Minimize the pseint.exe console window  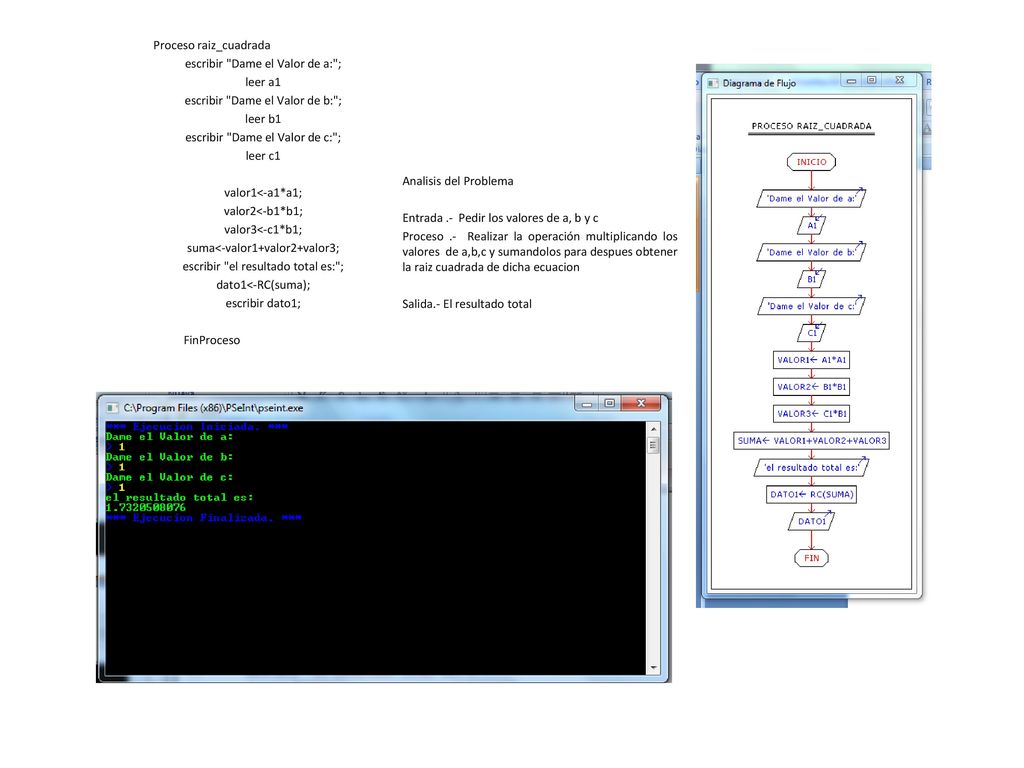pos(586,404)
